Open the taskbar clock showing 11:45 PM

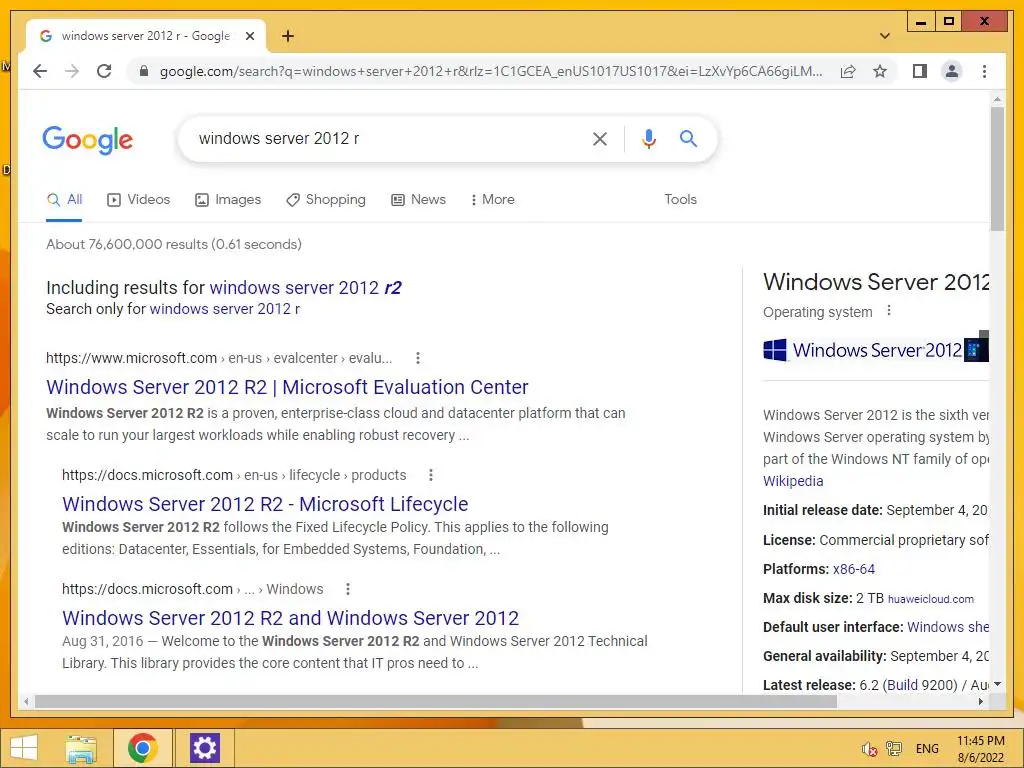pos(980,749)
